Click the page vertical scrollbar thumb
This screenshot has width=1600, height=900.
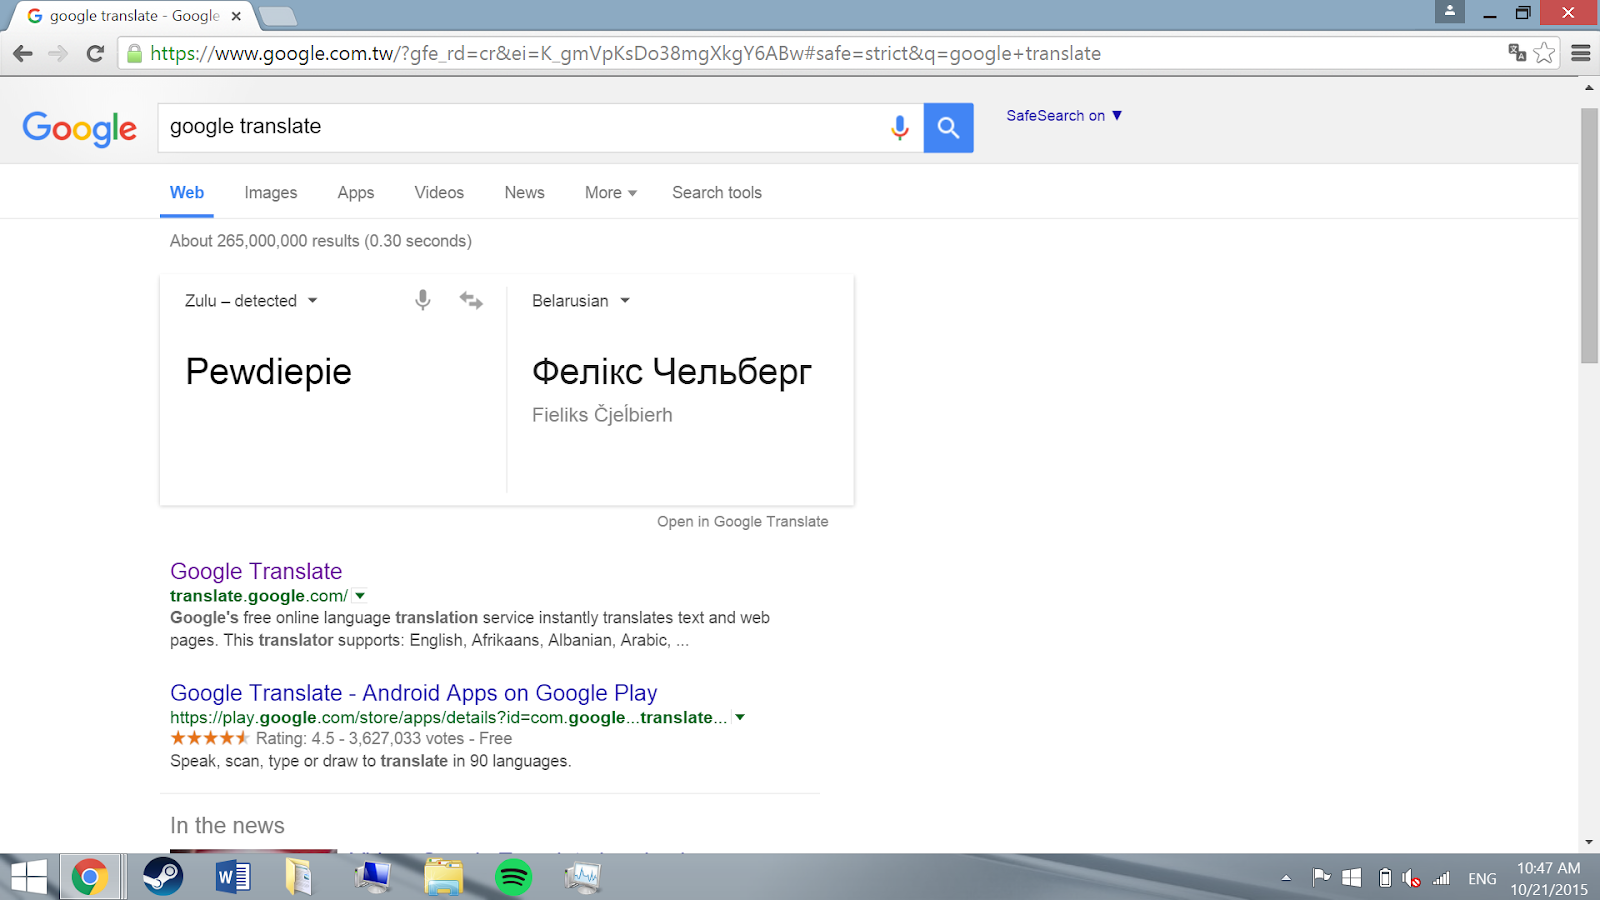click(1589, 235)
